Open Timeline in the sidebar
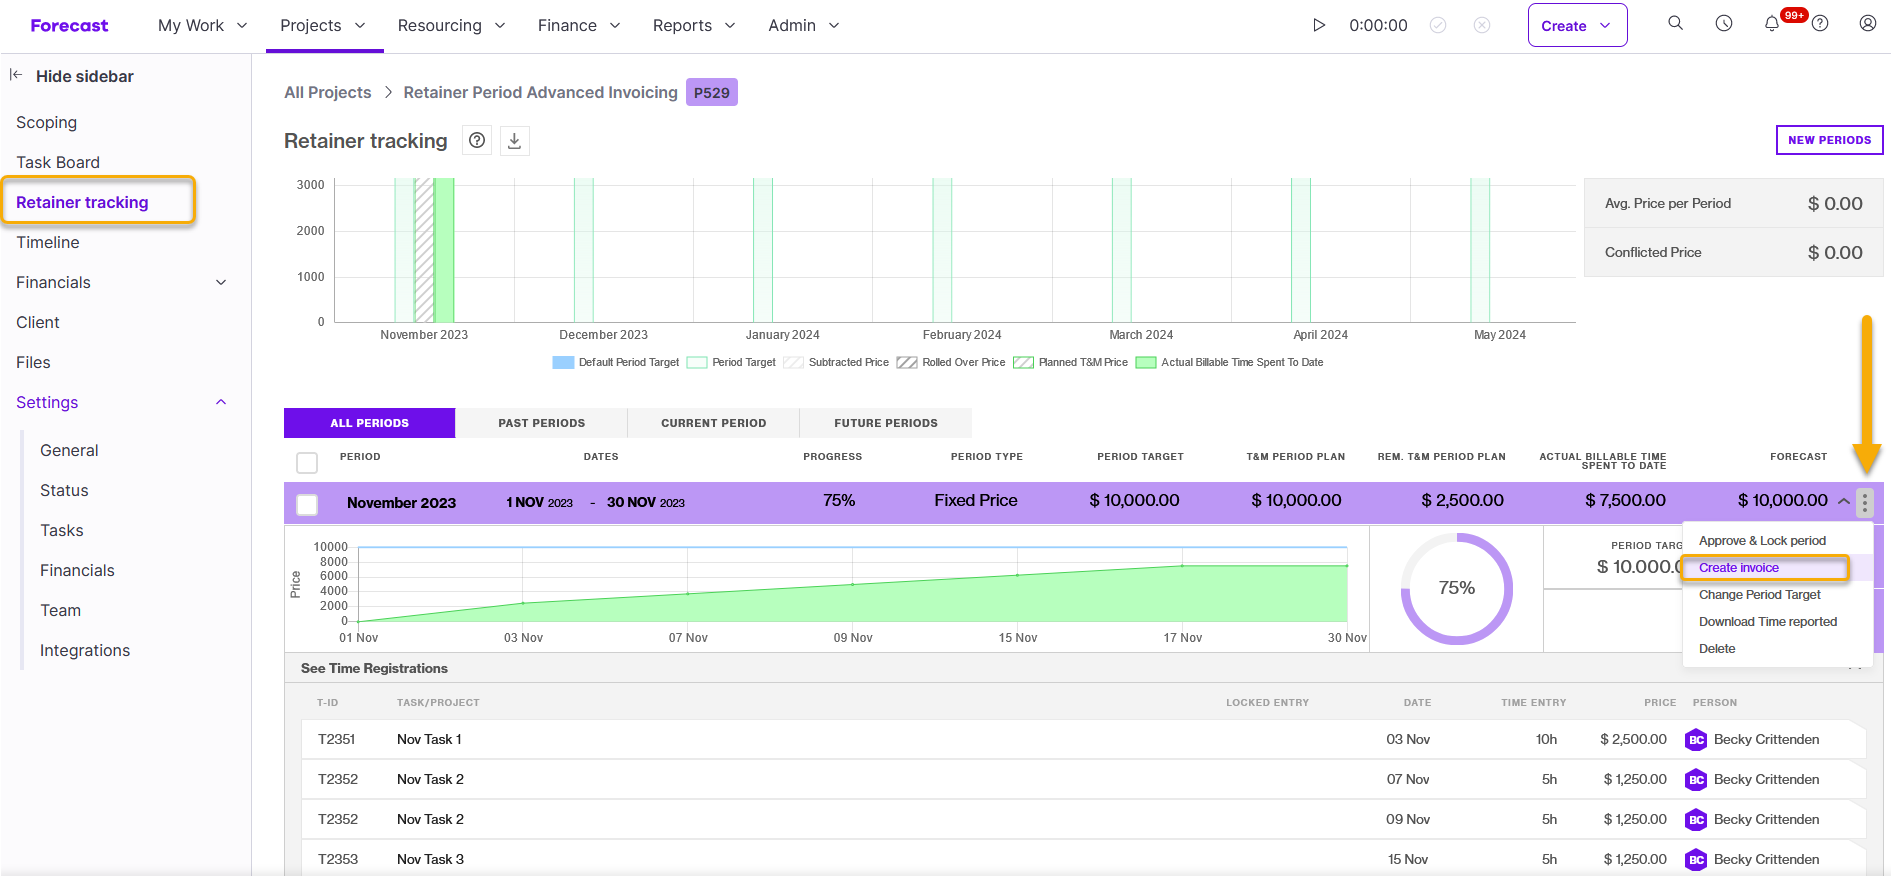Screen dimensions: 1891x880 (47, 242)
